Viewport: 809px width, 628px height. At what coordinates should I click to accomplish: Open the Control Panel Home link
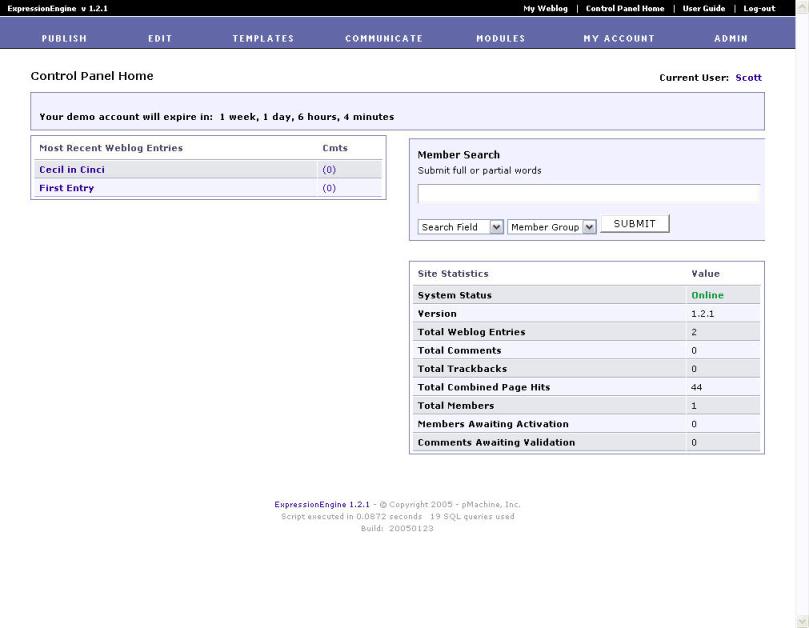click(625, 8)
